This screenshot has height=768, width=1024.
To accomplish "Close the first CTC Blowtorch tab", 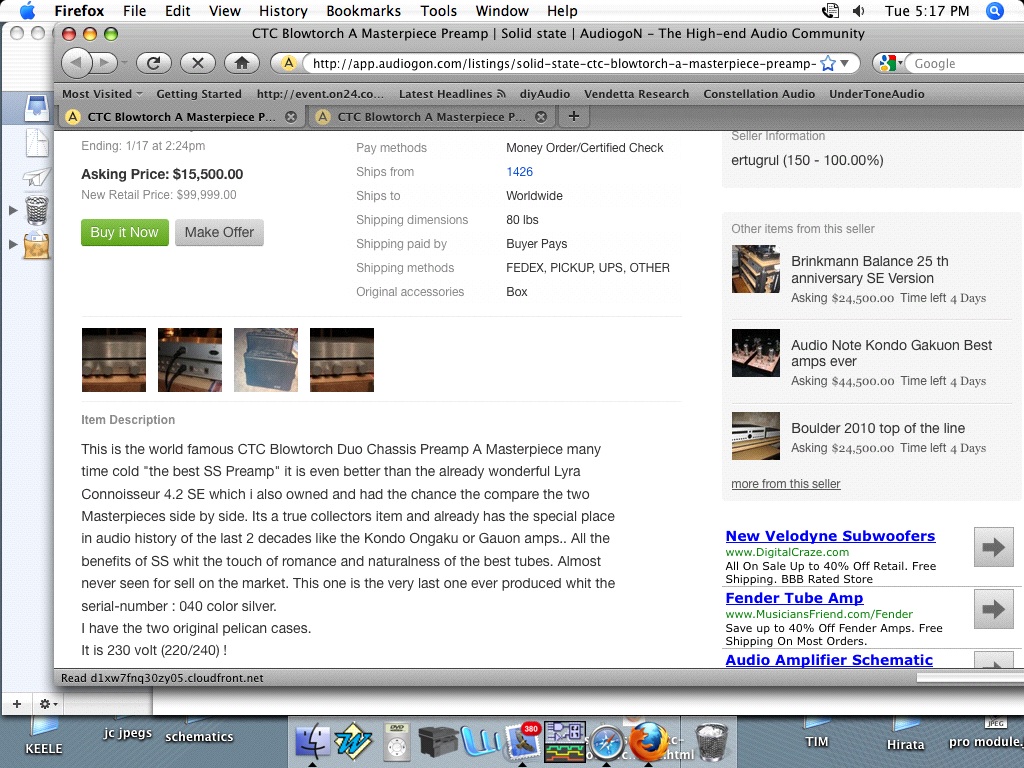I will point(291,117).
